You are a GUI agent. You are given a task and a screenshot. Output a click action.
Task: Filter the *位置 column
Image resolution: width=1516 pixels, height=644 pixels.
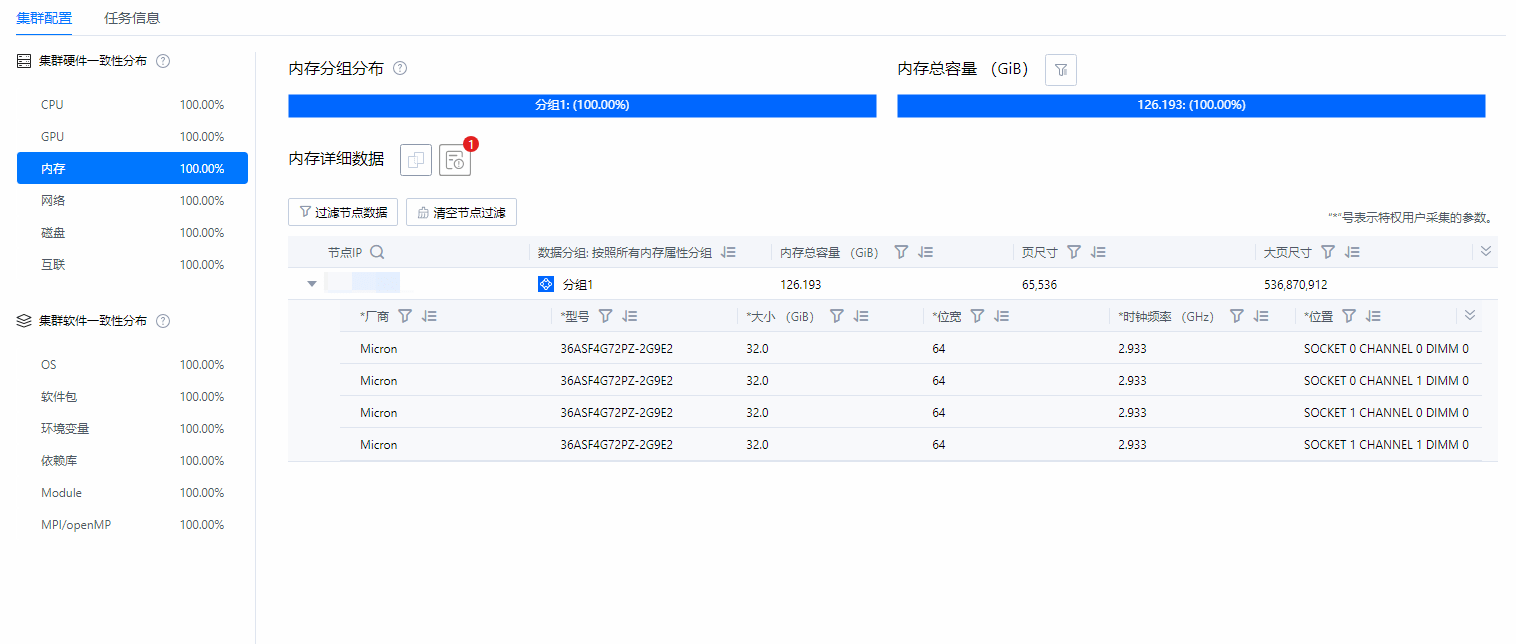coord(1349,316)
